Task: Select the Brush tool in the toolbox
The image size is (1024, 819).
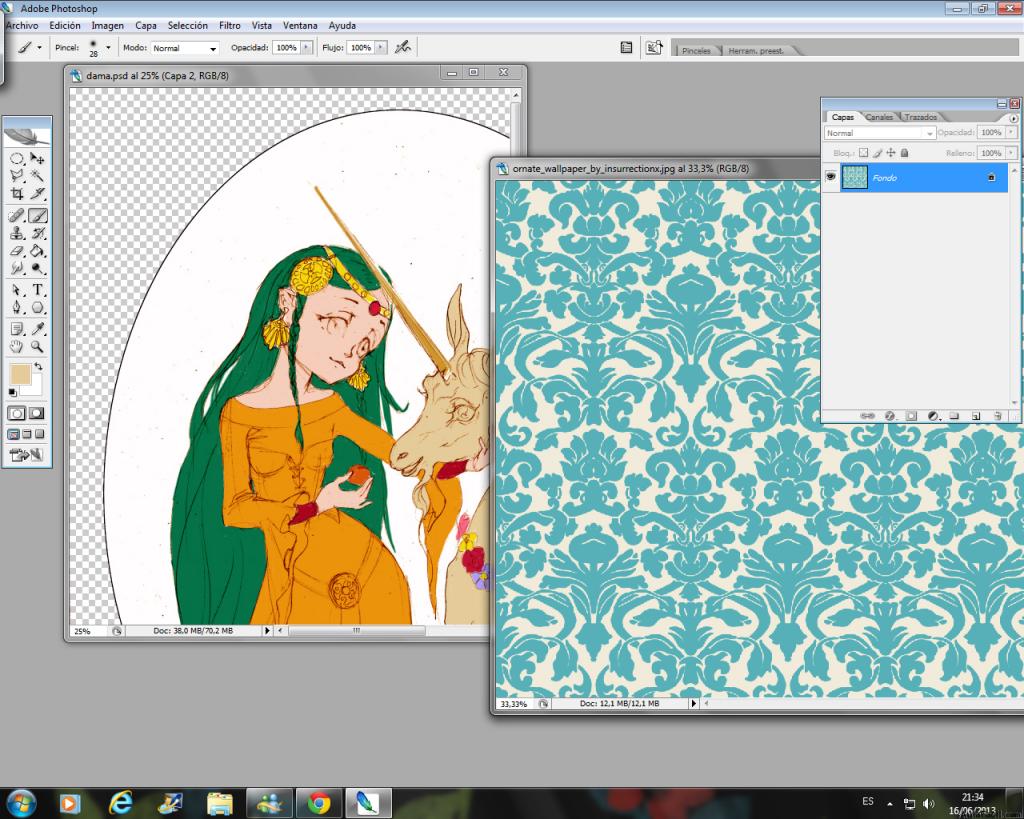Action: [x=37, y=216]
